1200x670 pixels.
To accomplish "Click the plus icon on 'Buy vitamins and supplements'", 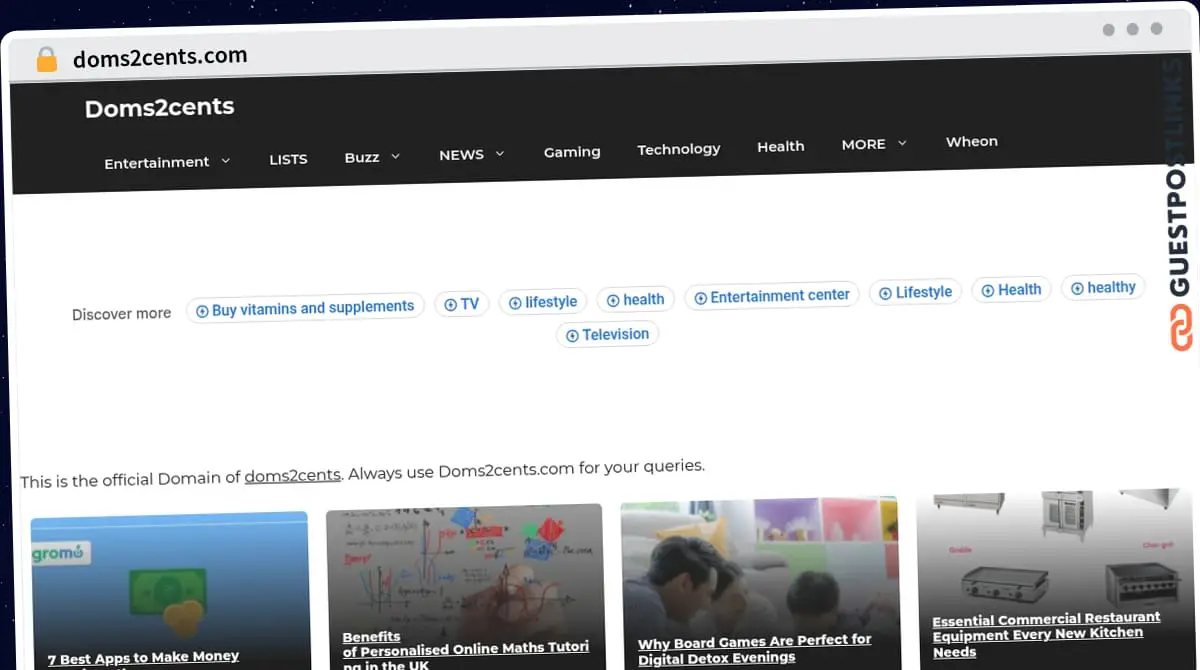I will 201,307.
